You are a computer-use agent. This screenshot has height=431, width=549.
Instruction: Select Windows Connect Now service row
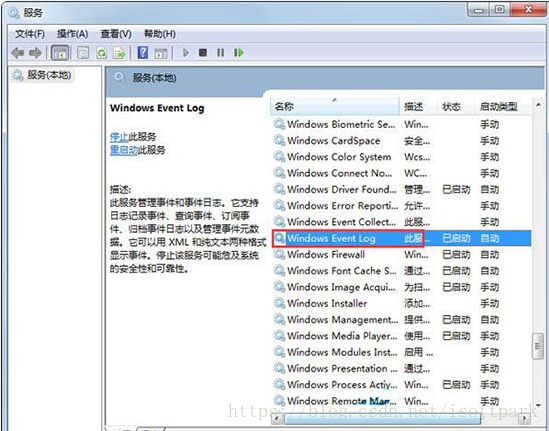click(x=402, y=173)
